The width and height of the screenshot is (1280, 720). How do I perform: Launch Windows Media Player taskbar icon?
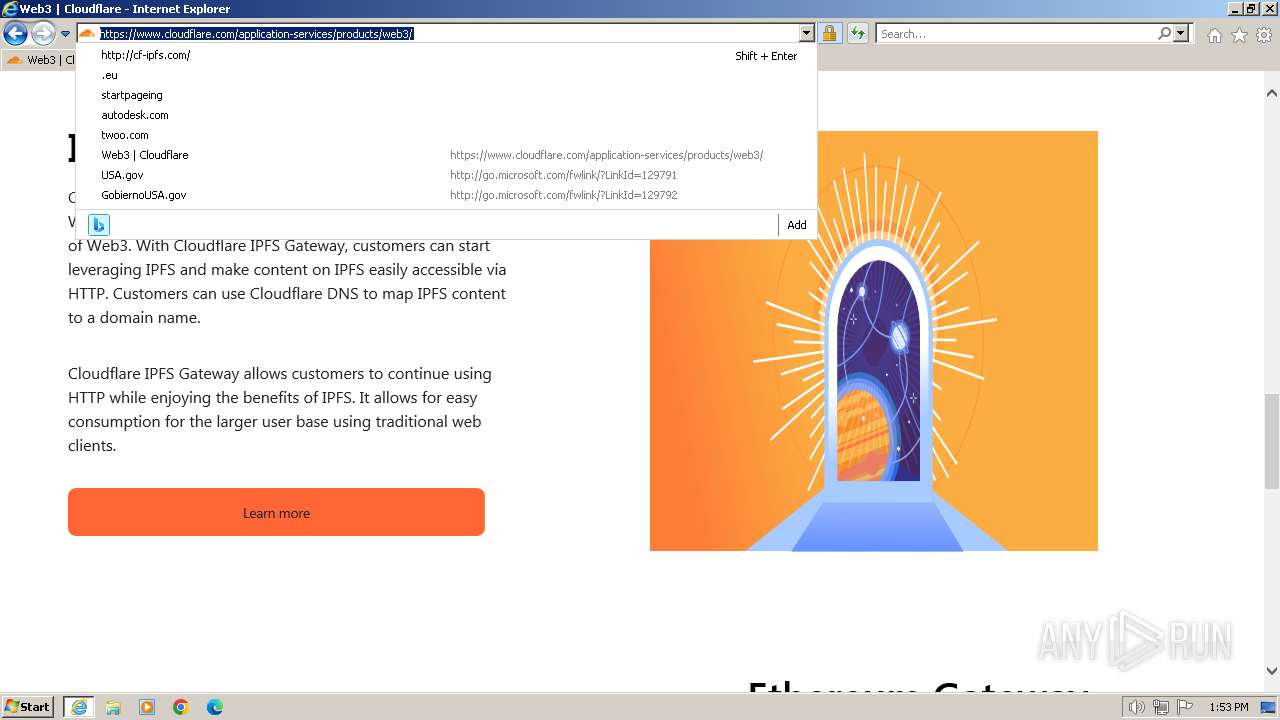click(147, 707)
